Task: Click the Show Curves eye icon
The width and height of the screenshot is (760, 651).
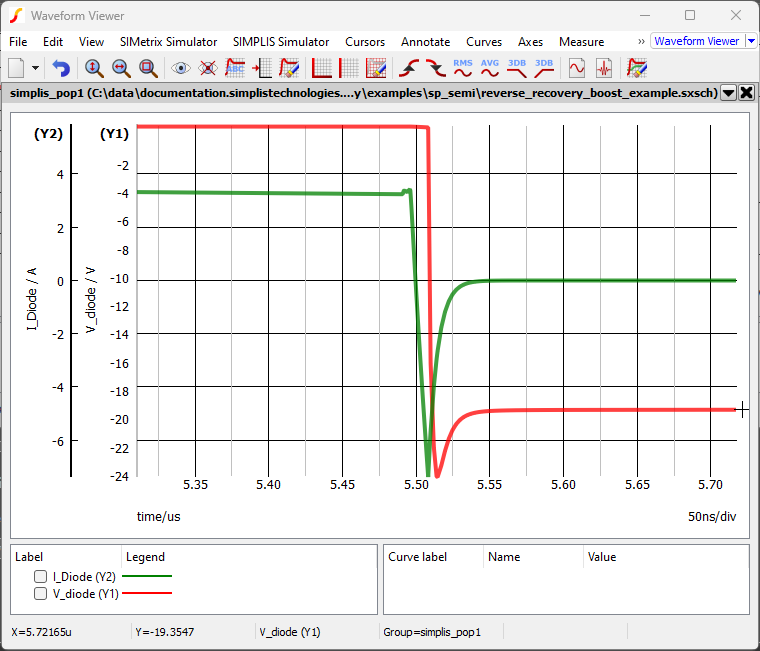Action: (181, 68)
